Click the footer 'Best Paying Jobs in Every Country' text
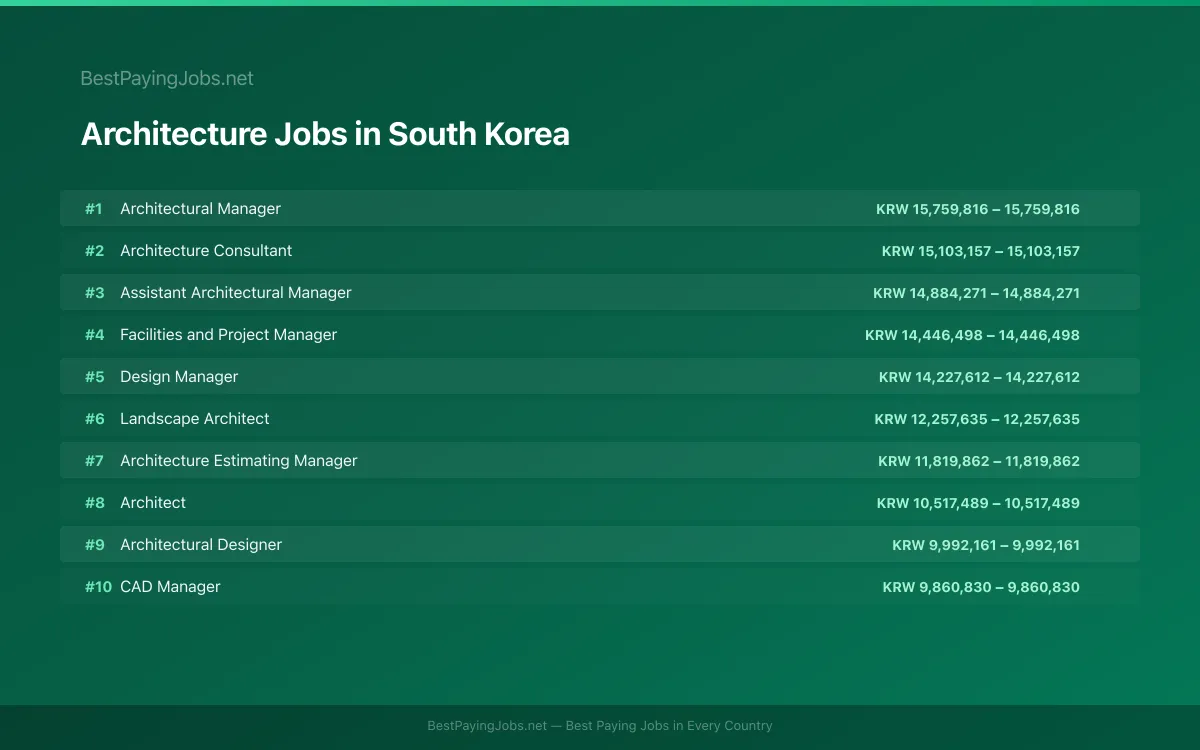Image resolution: width=1200 pixels, height=750 pixels. pos(669,726)
